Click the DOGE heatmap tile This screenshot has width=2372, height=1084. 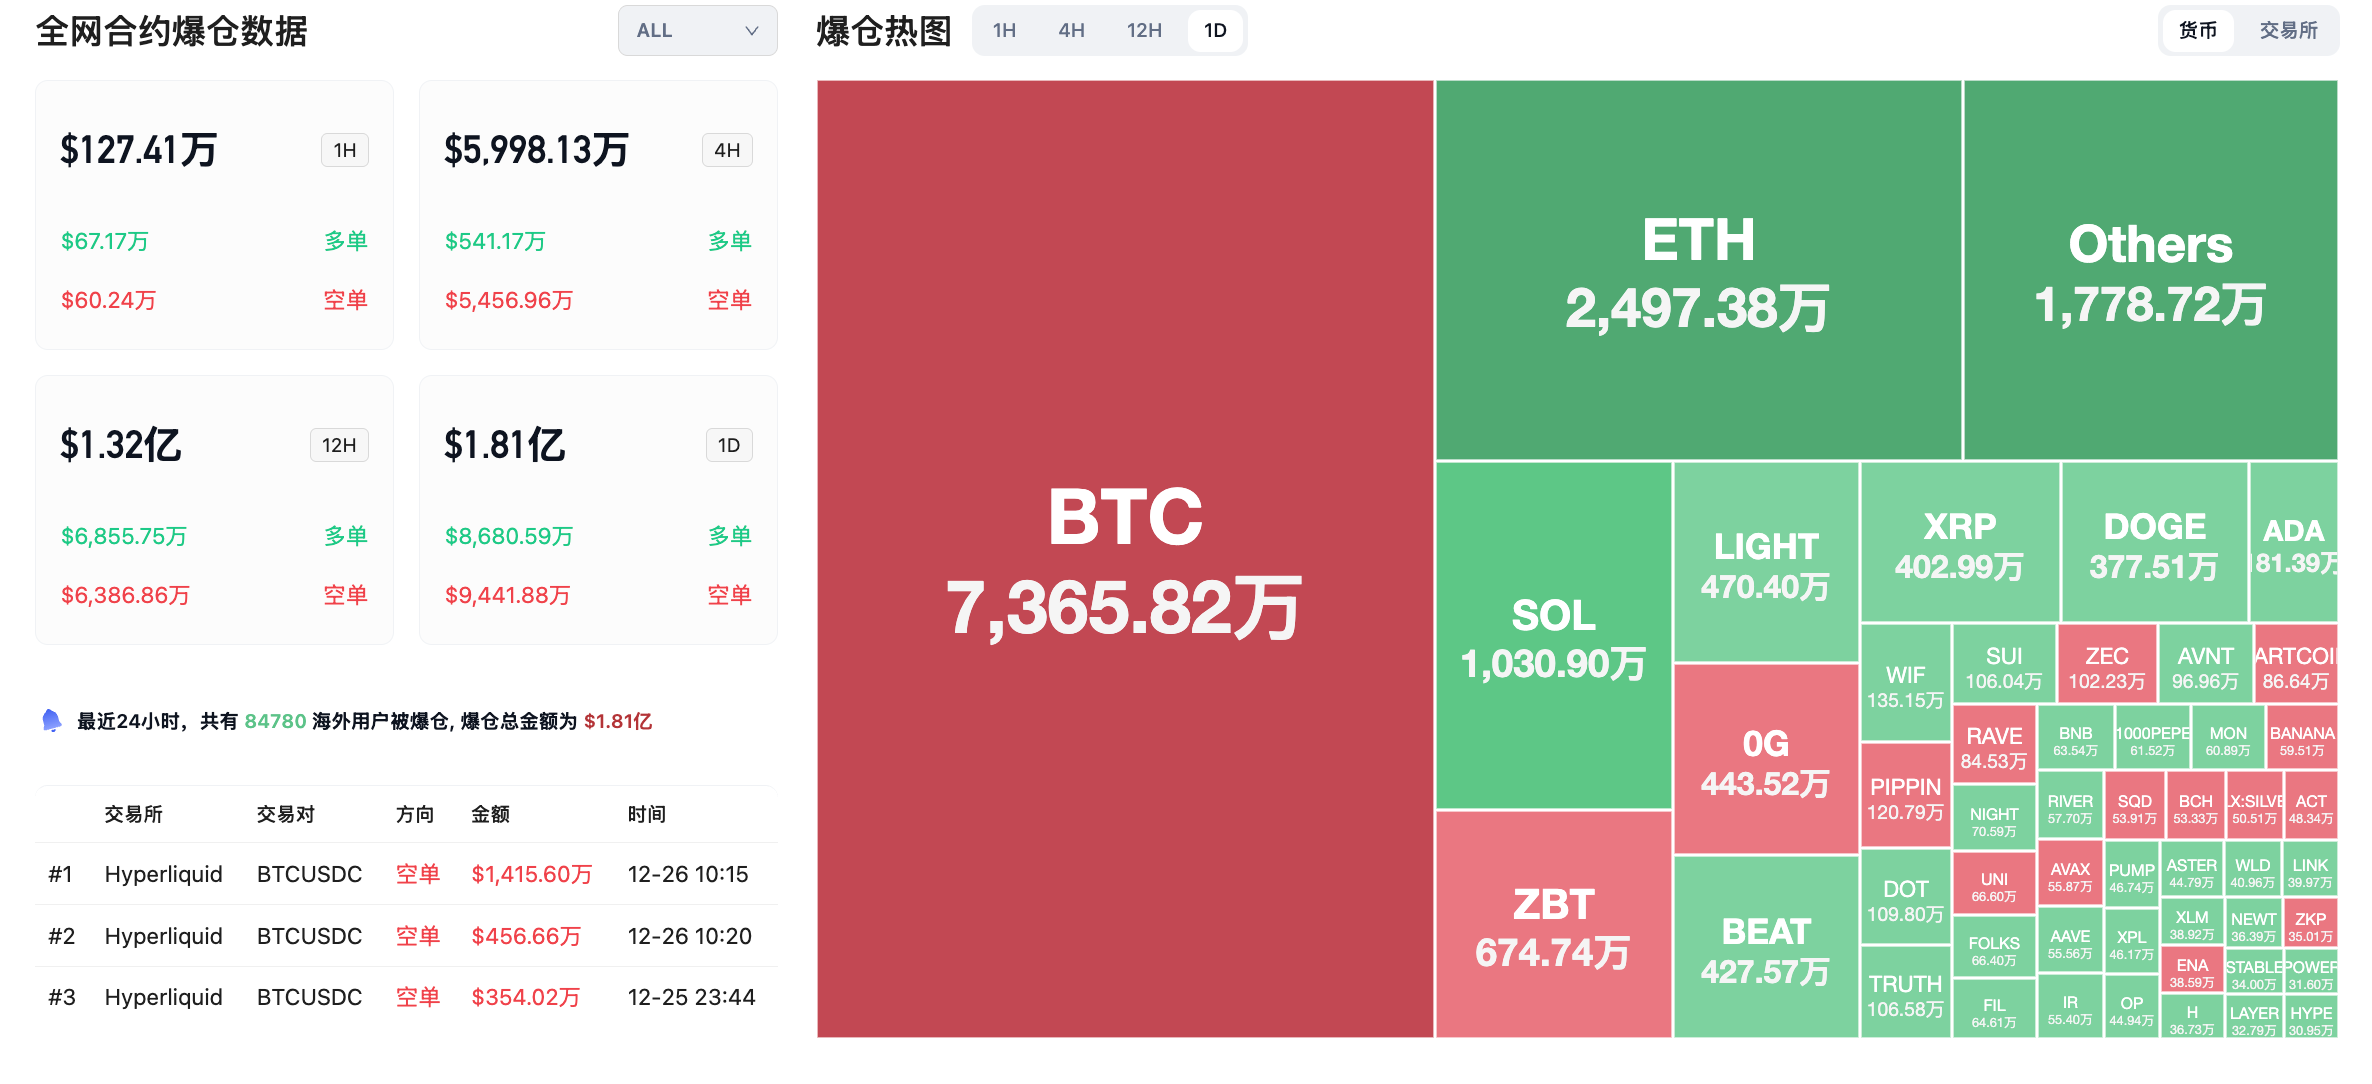pyautogui.click(x=2154, y=543)
